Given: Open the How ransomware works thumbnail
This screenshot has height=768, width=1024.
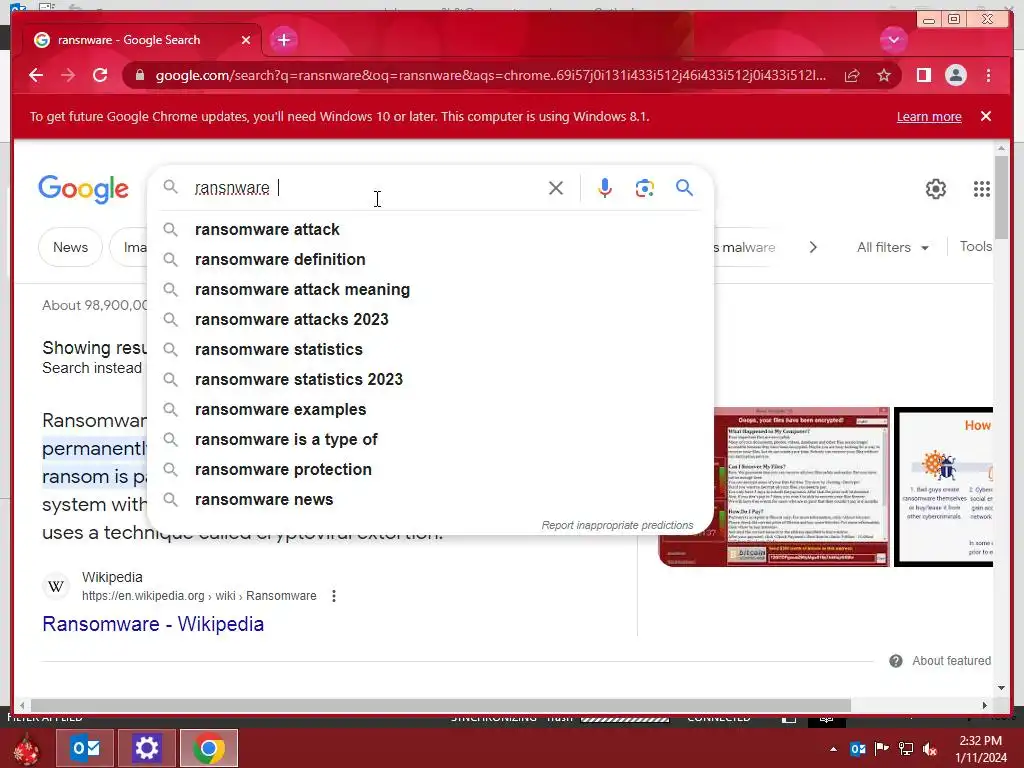Looking at the screenshot, I should coord(944,487).
